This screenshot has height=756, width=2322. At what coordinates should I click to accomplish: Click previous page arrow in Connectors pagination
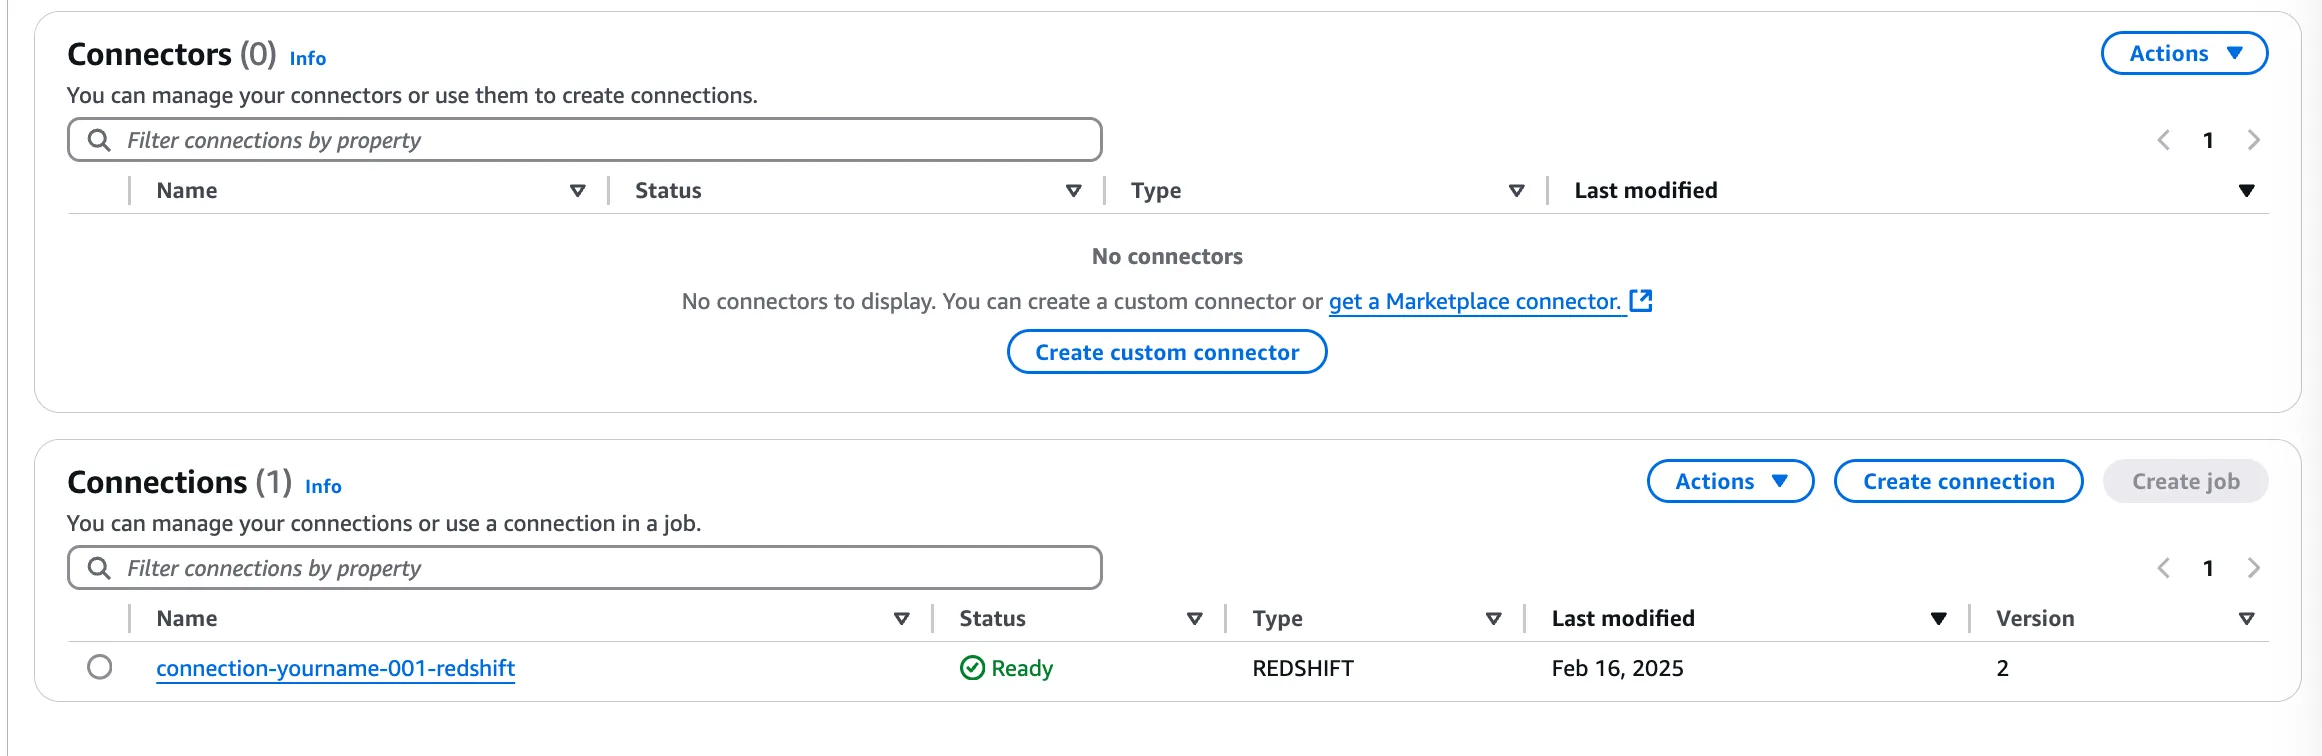pos(2164,140)
